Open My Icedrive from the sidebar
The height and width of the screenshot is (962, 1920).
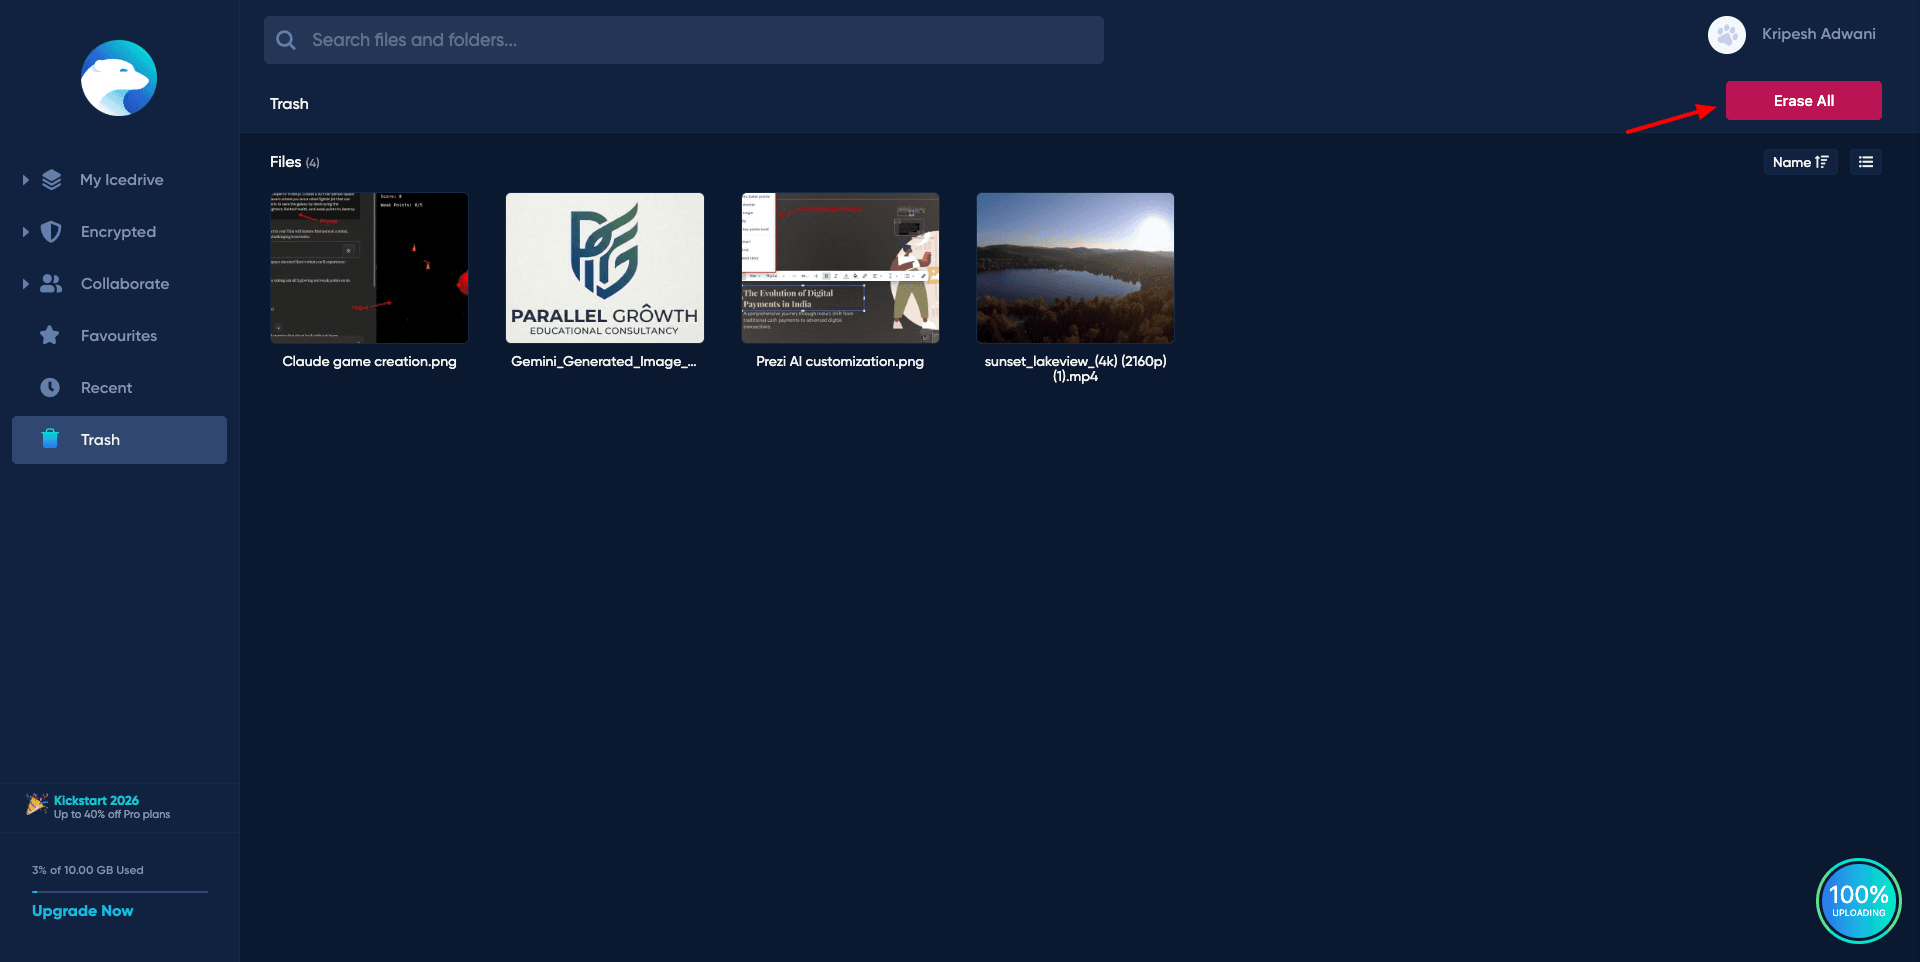click(x=122, y=180)
